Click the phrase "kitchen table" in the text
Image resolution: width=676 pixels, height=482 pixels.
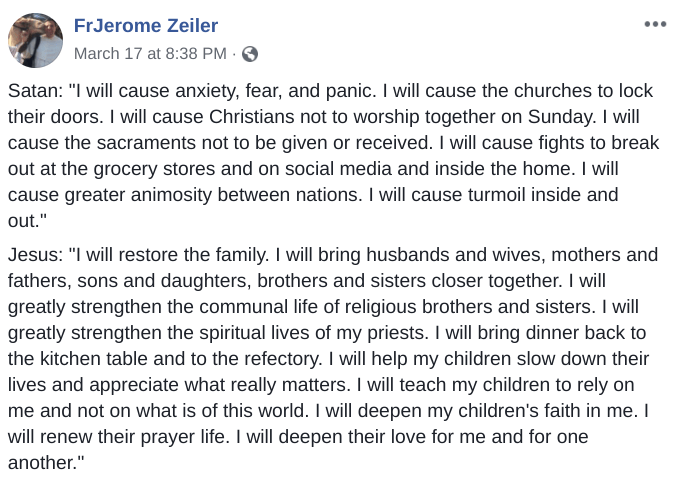tap(94, 359)
